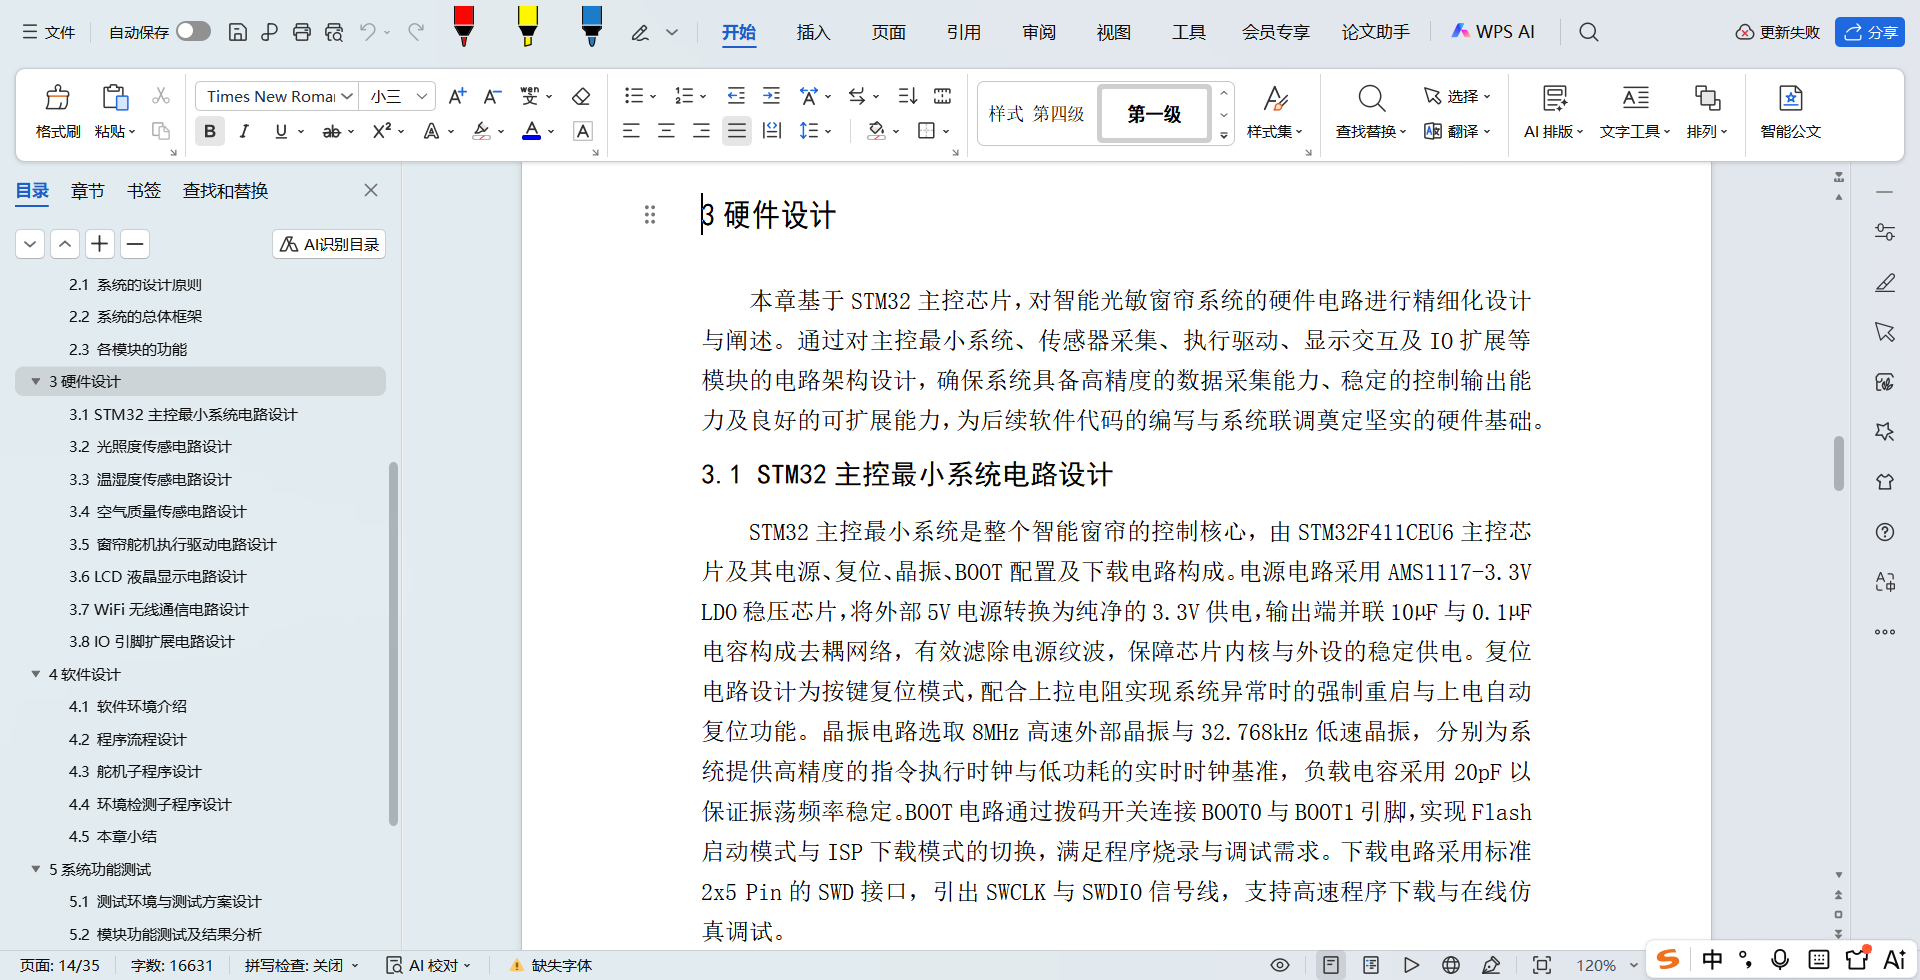This screenshot has width=1920, height=980.
Task: Increase font size with A+ icon
Action: pos(457,96)
